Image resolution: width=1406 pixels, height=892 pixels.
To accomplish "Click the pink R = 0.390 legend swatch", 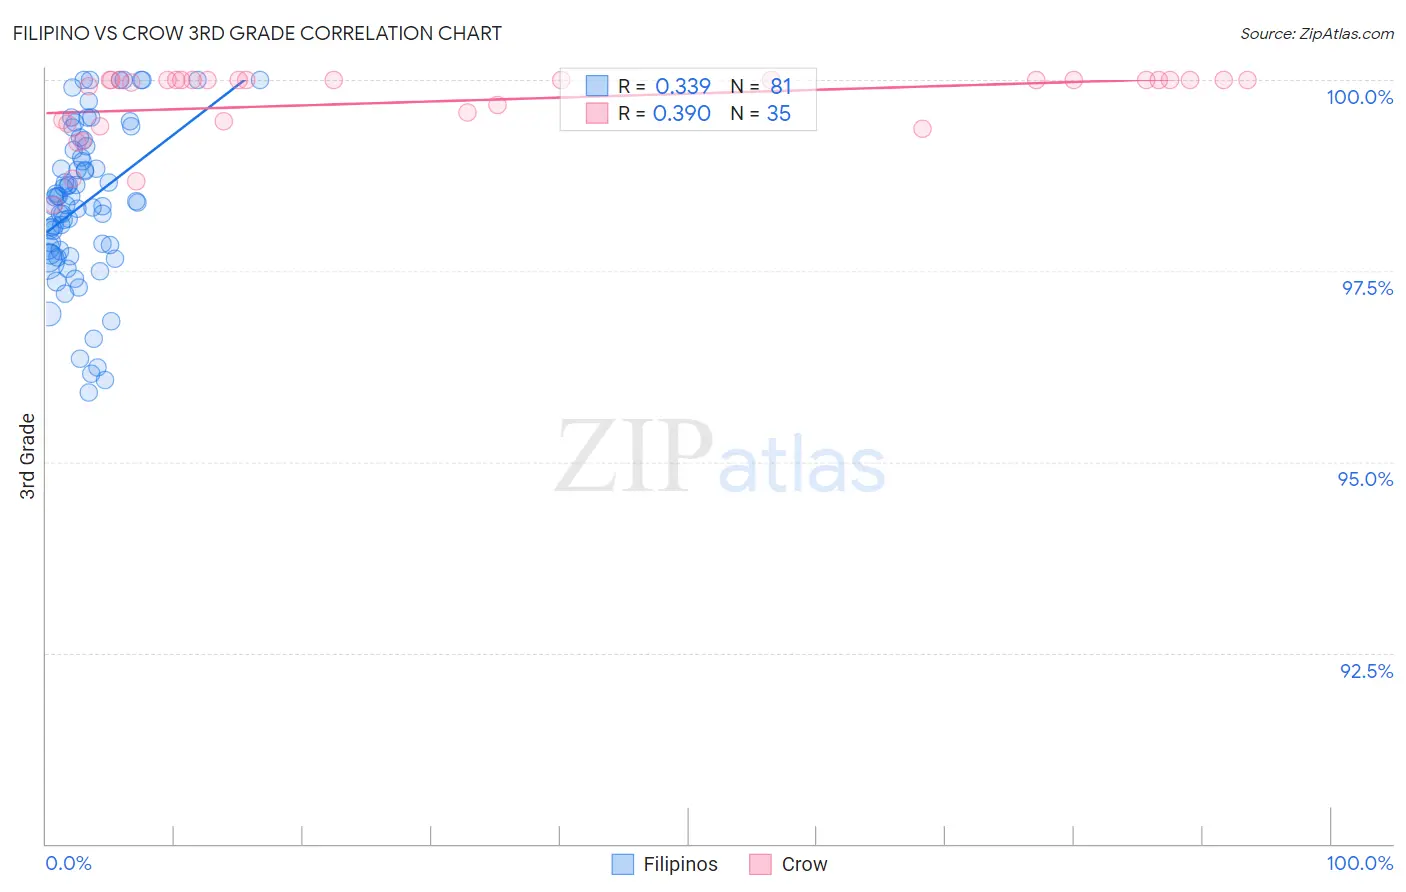I will [597, 113].
